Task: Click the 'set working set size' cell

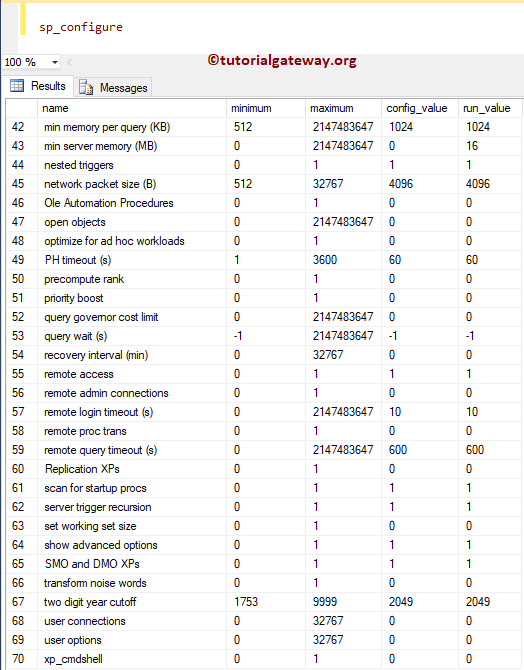Action: coord(132,526)
